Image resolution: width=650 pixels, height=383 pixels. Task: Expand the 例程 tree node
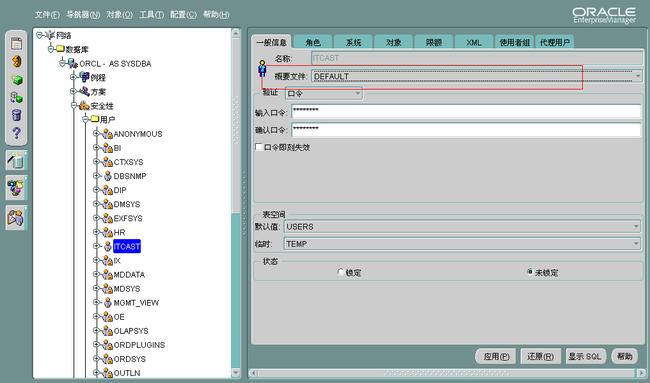click(x=73, y=77)
